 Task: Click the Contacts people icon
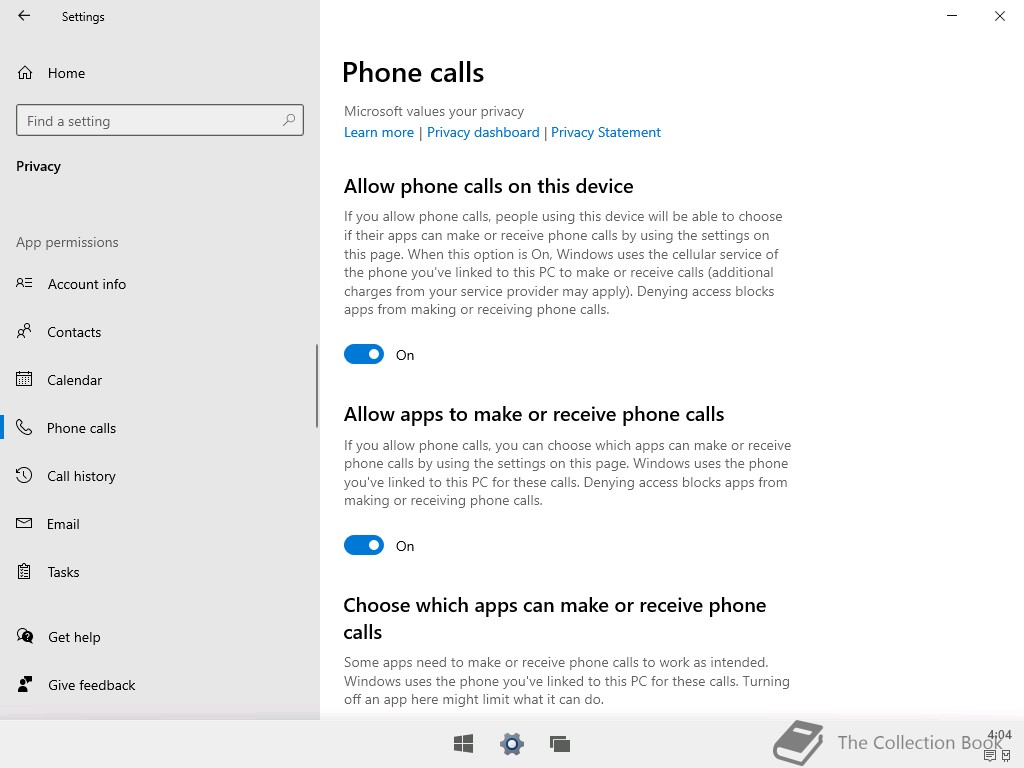pos(24,331)
